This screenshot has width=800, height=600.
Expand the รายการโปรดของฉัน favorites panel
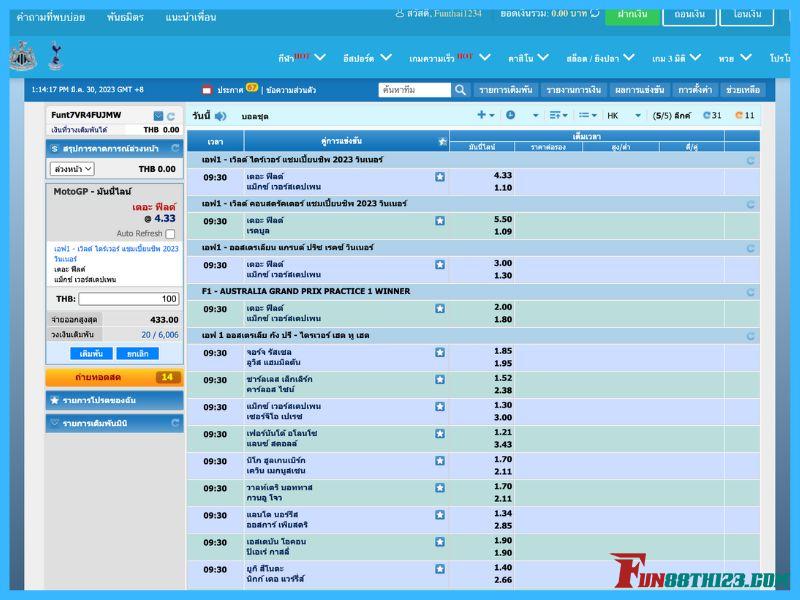114,401
